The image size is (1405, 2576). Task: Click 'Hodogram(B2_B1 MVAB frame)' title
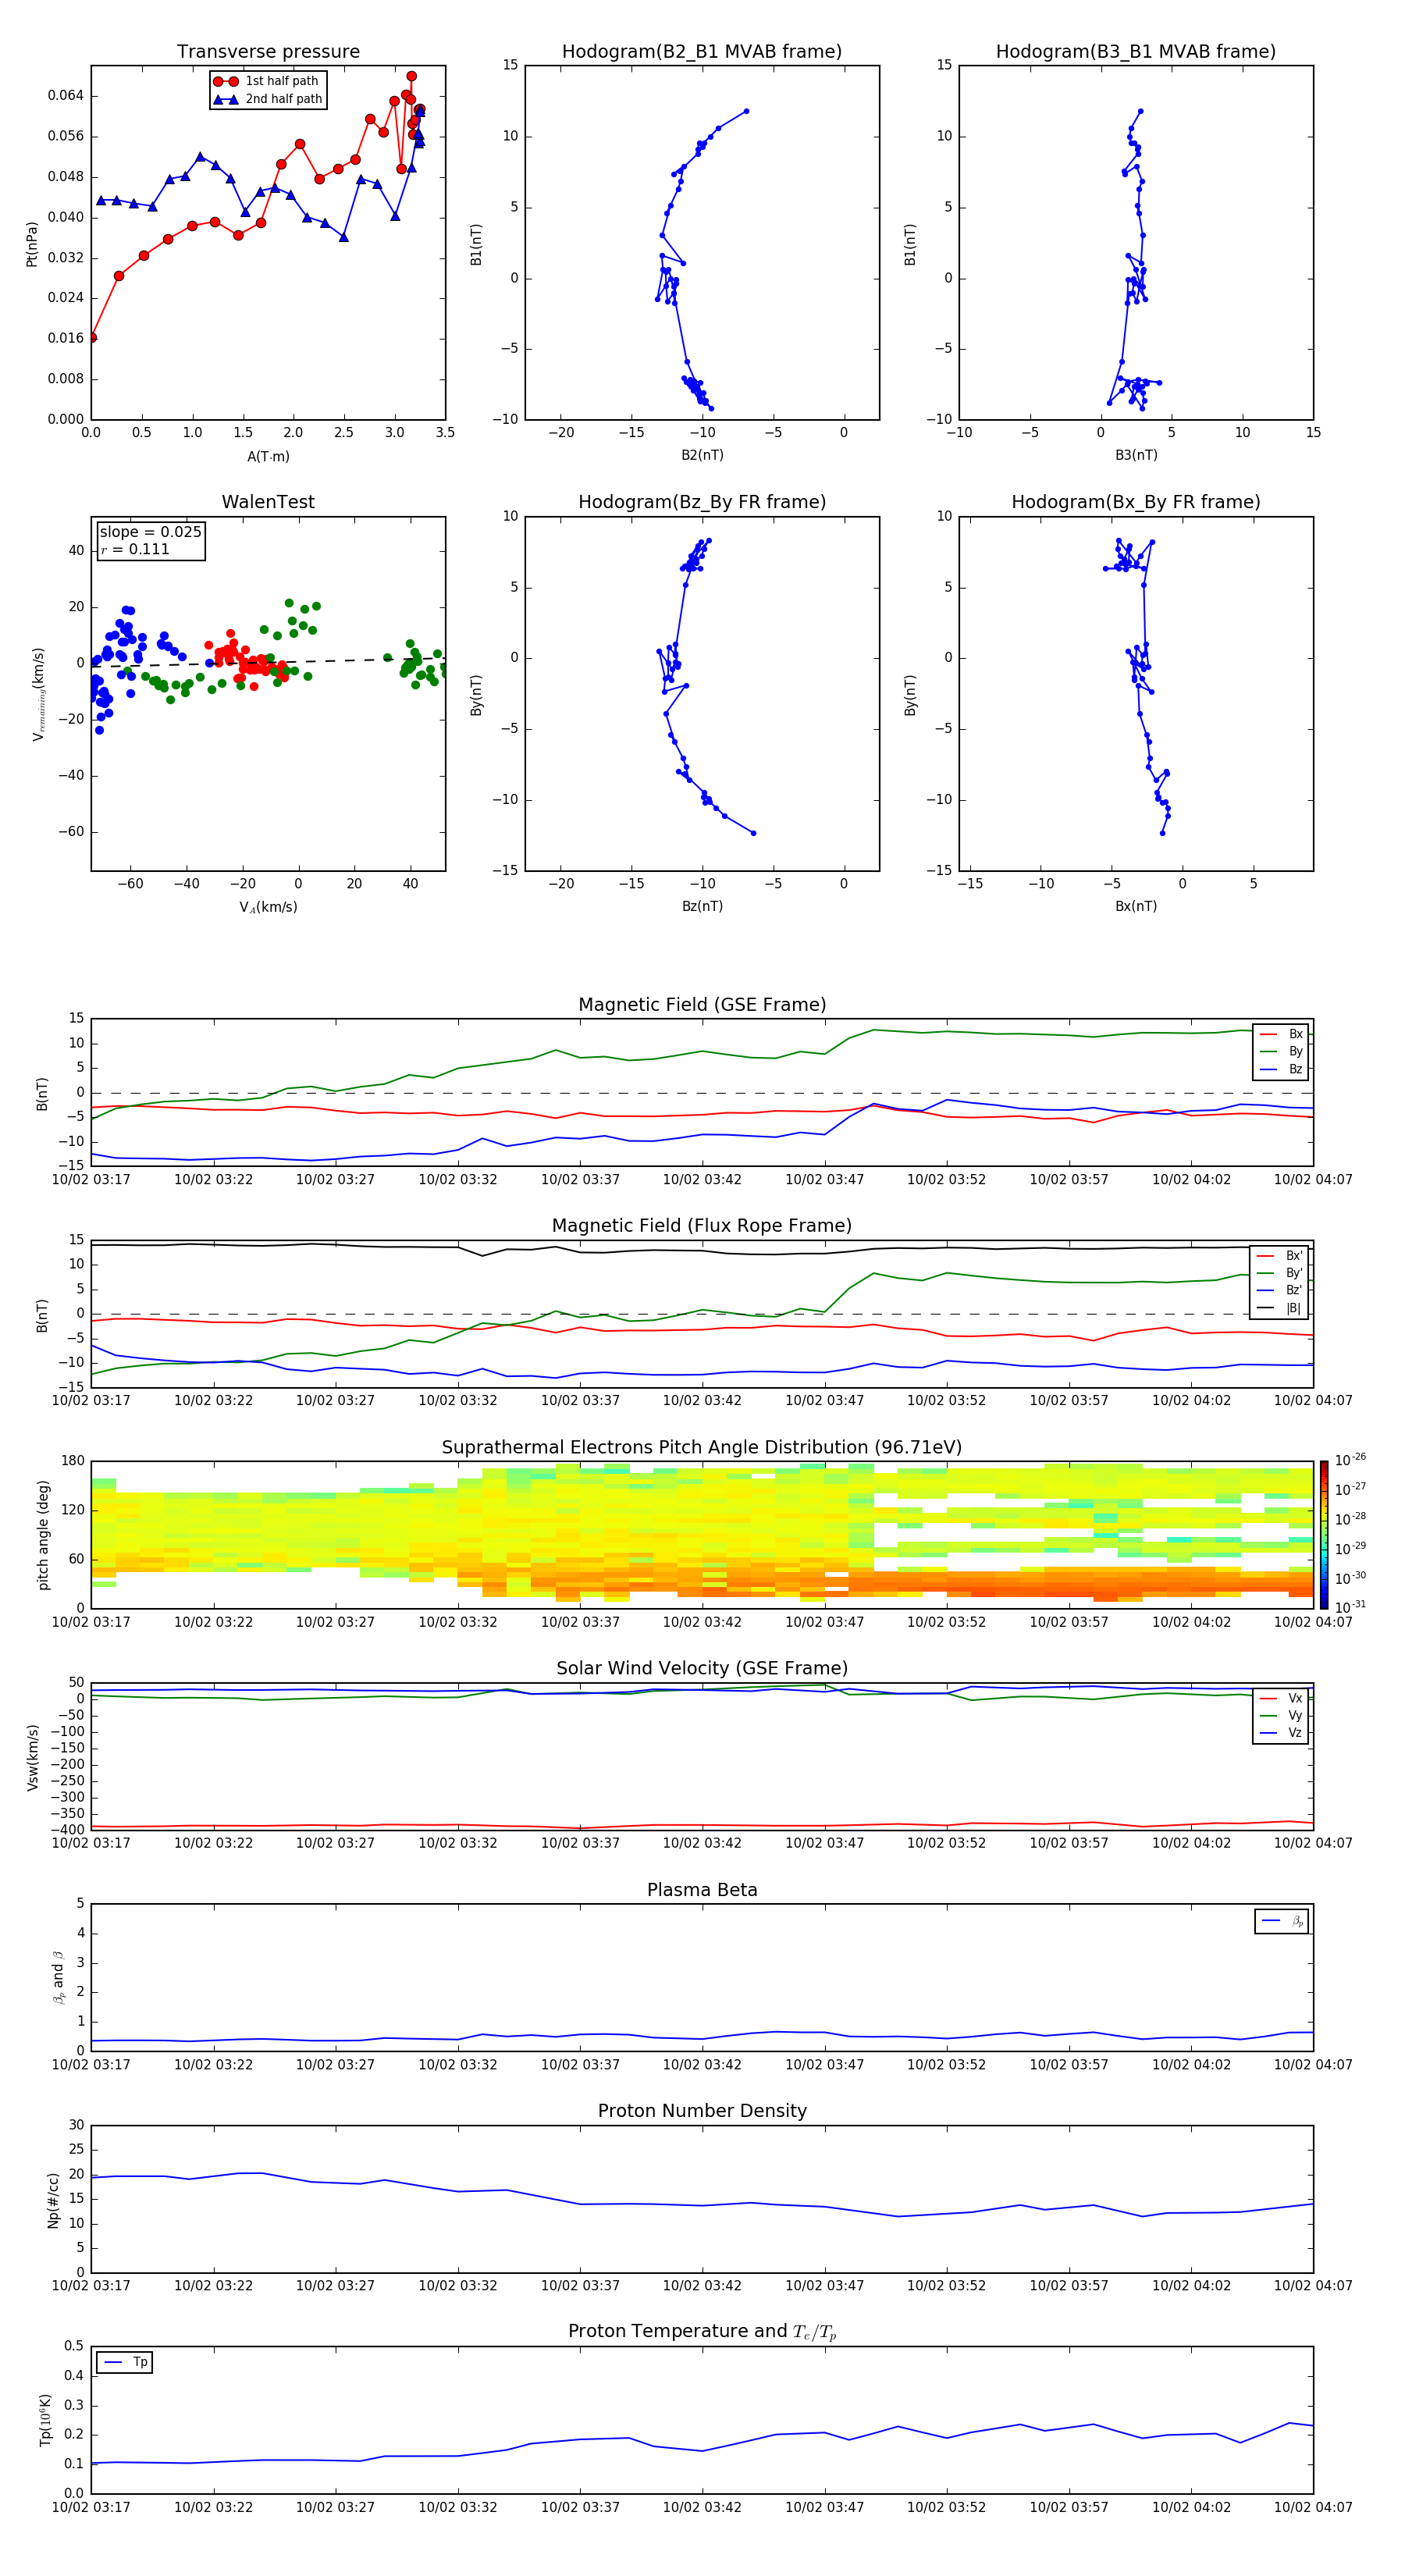[702, 52]
